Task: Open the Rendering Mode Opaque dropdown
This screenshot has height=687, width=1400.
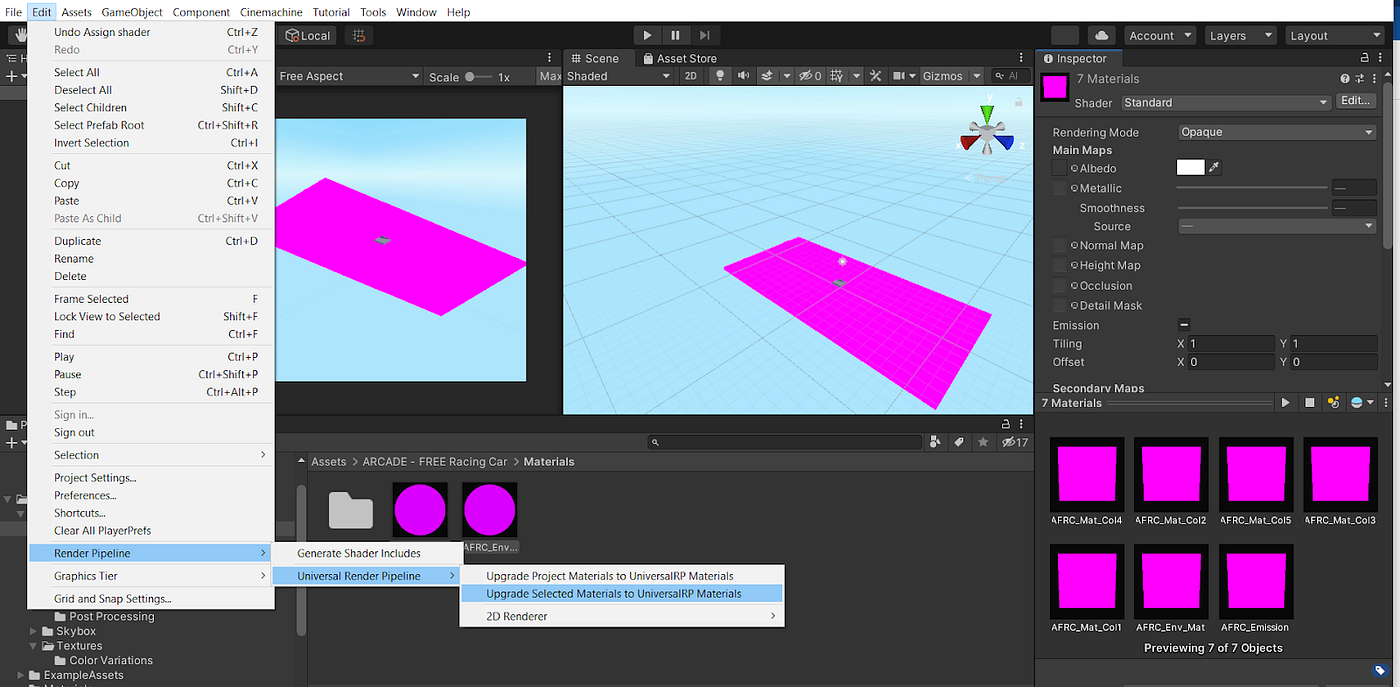Action: tap(1277, 131)
